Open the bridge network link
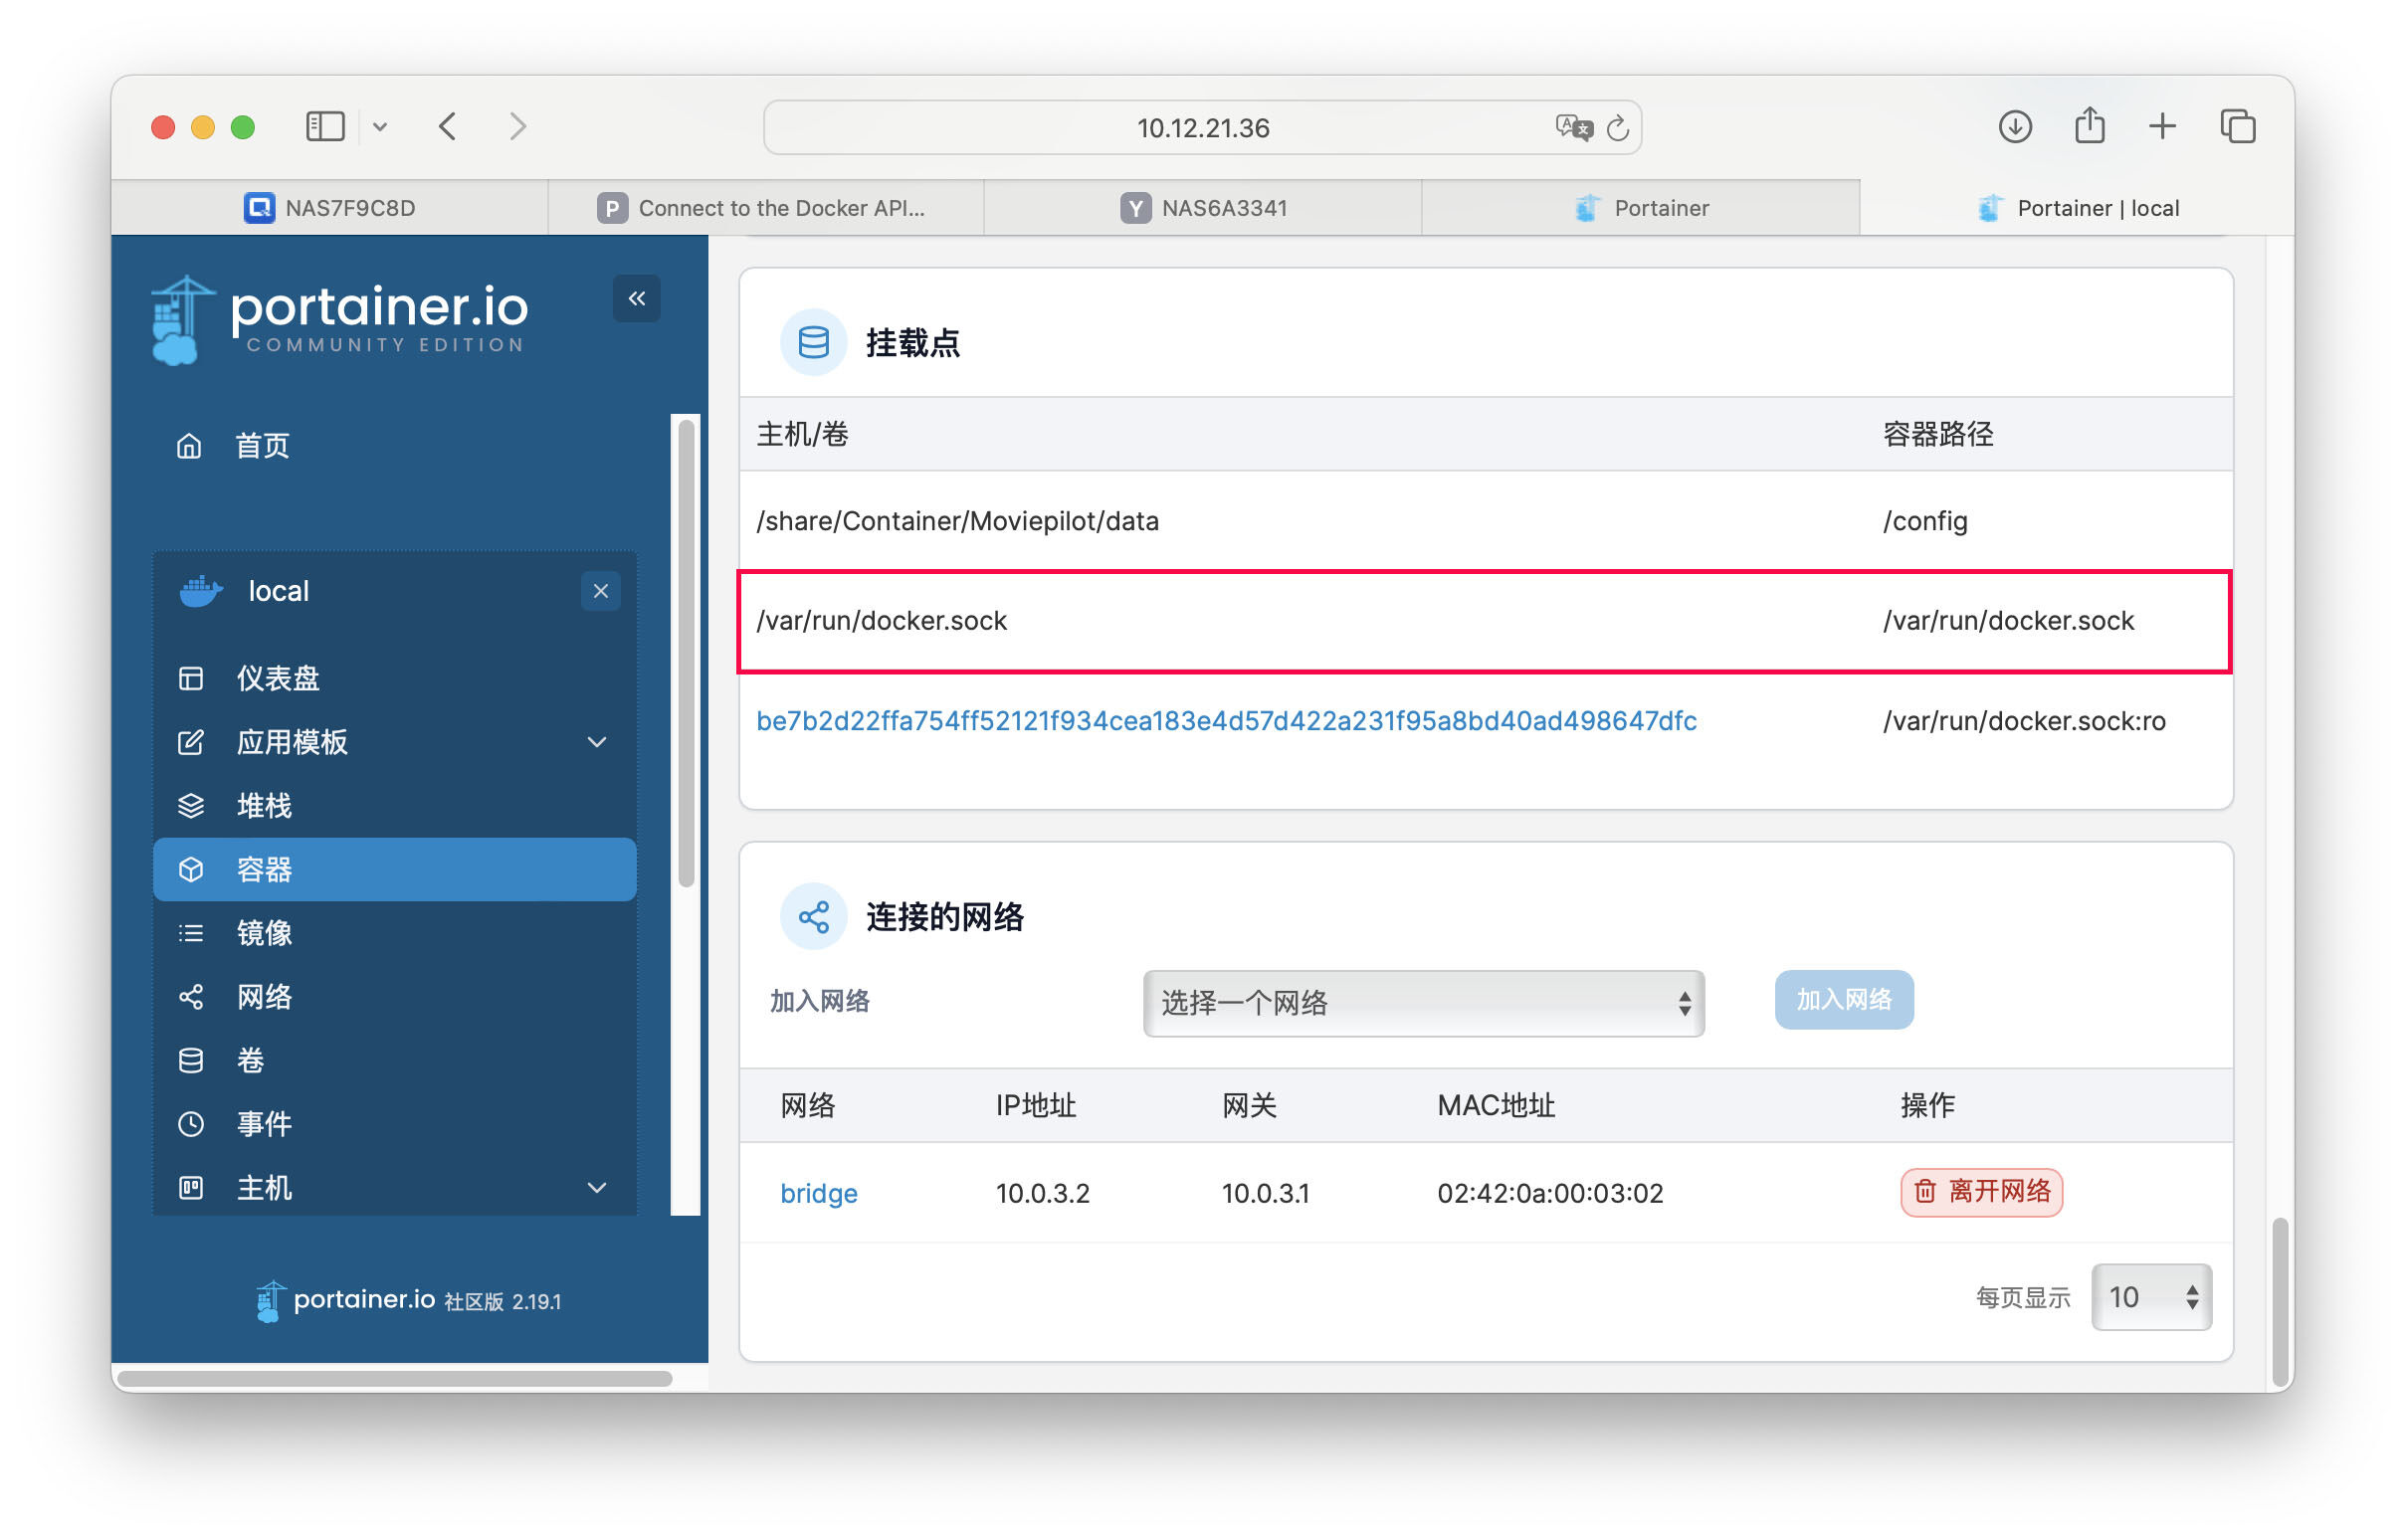This screenshot has height=1540, width=2406. pos(818,1193)
